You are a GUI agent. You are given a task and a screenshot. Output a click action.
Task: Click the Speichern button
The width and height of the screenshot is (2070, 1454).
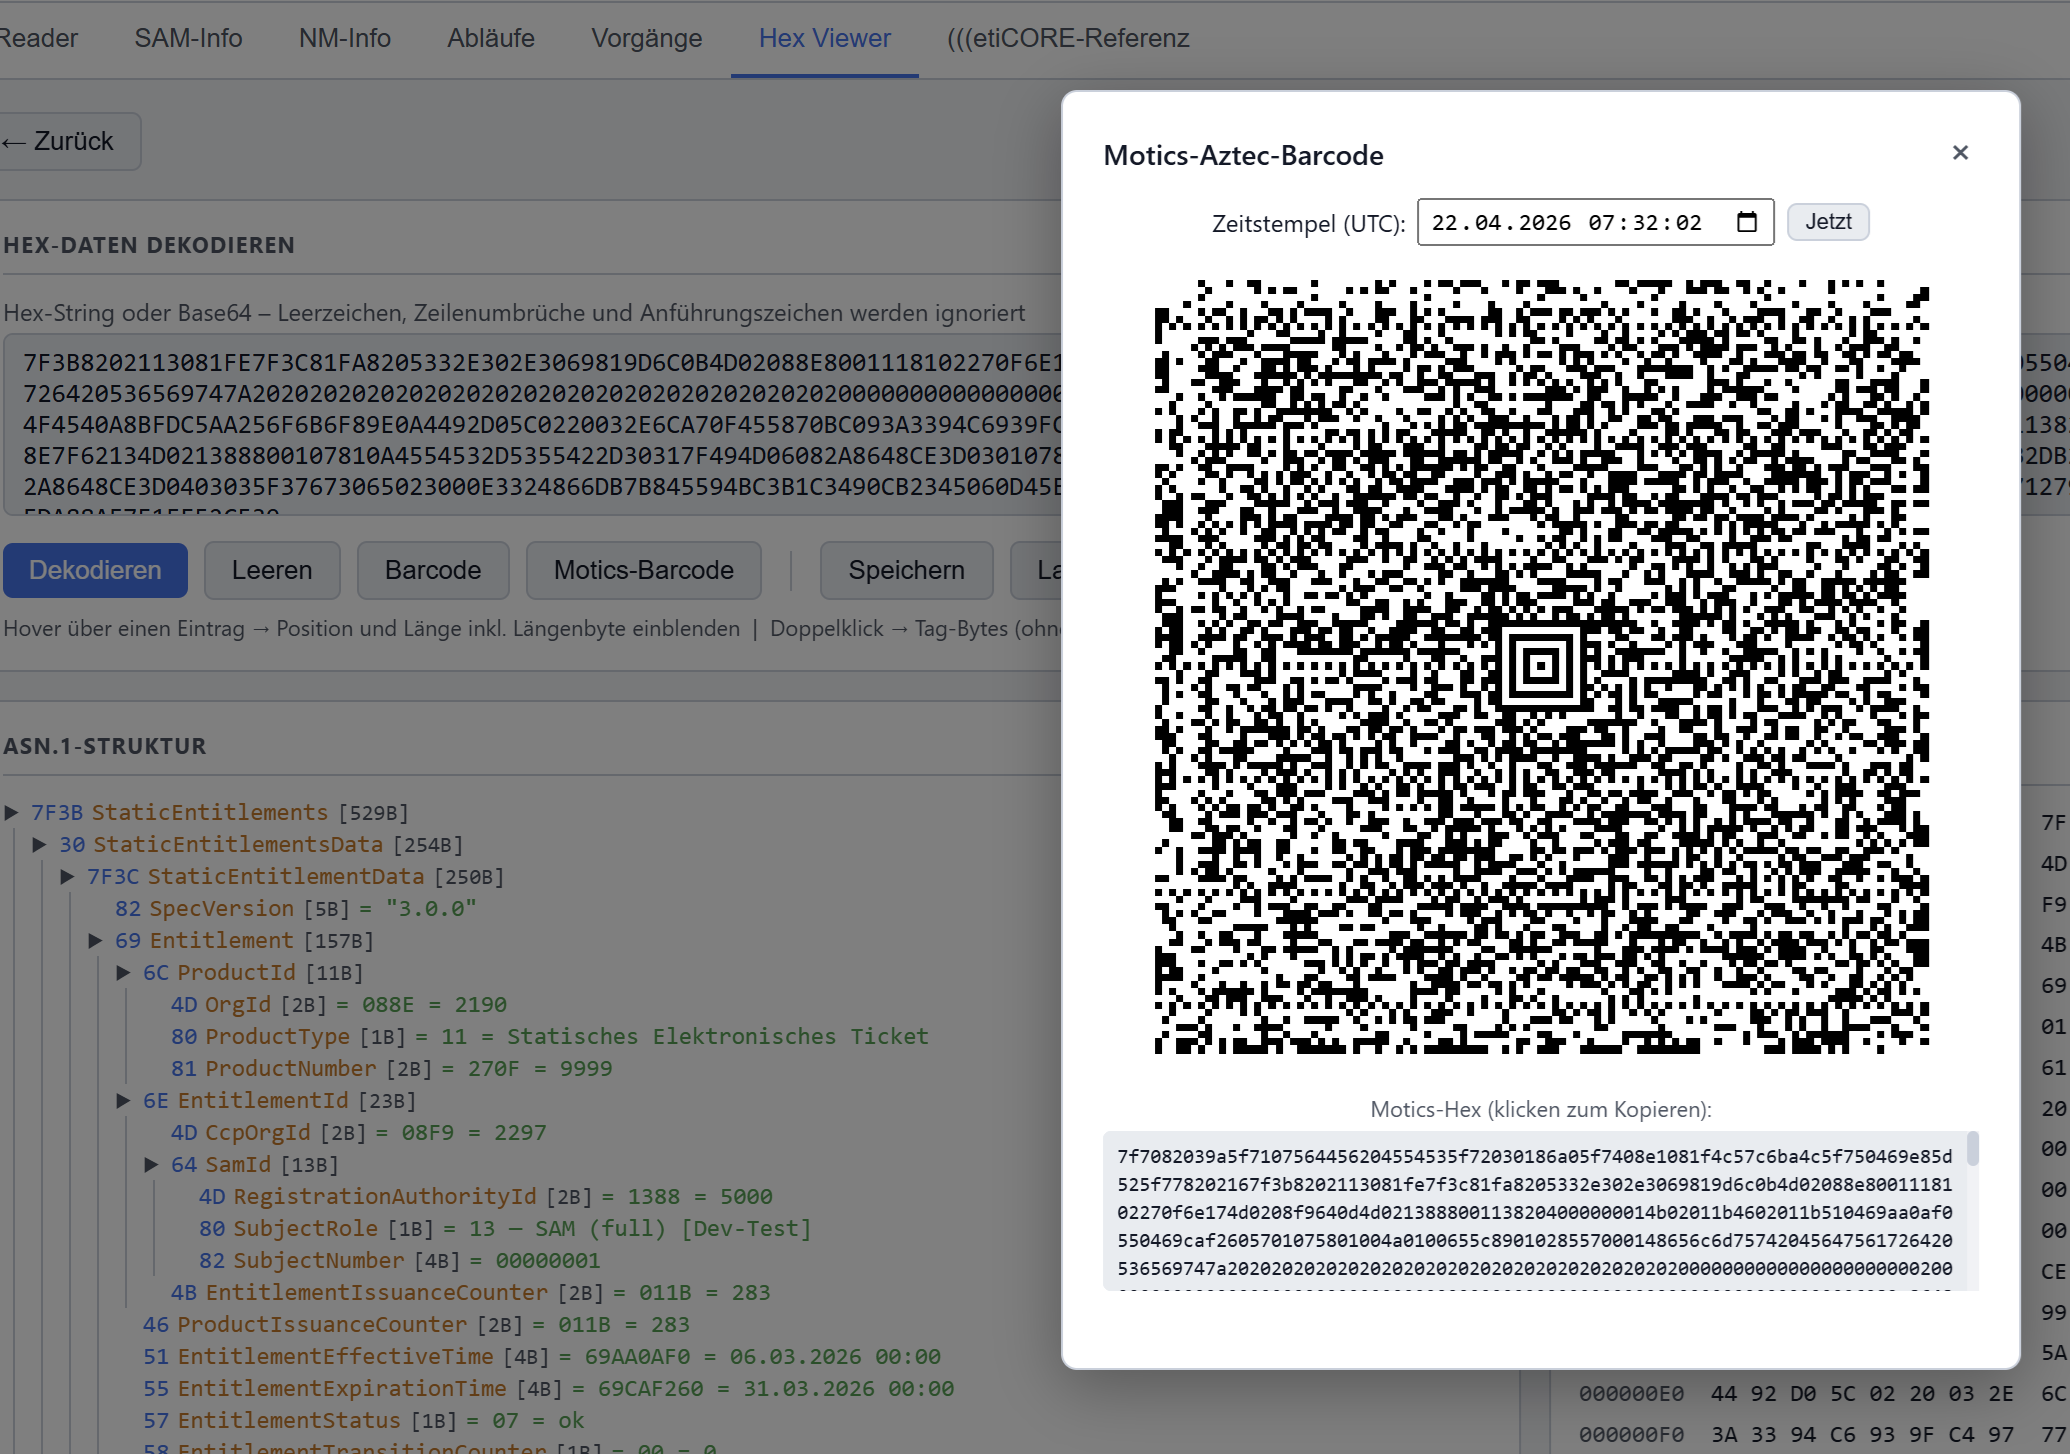click(906, 570)
